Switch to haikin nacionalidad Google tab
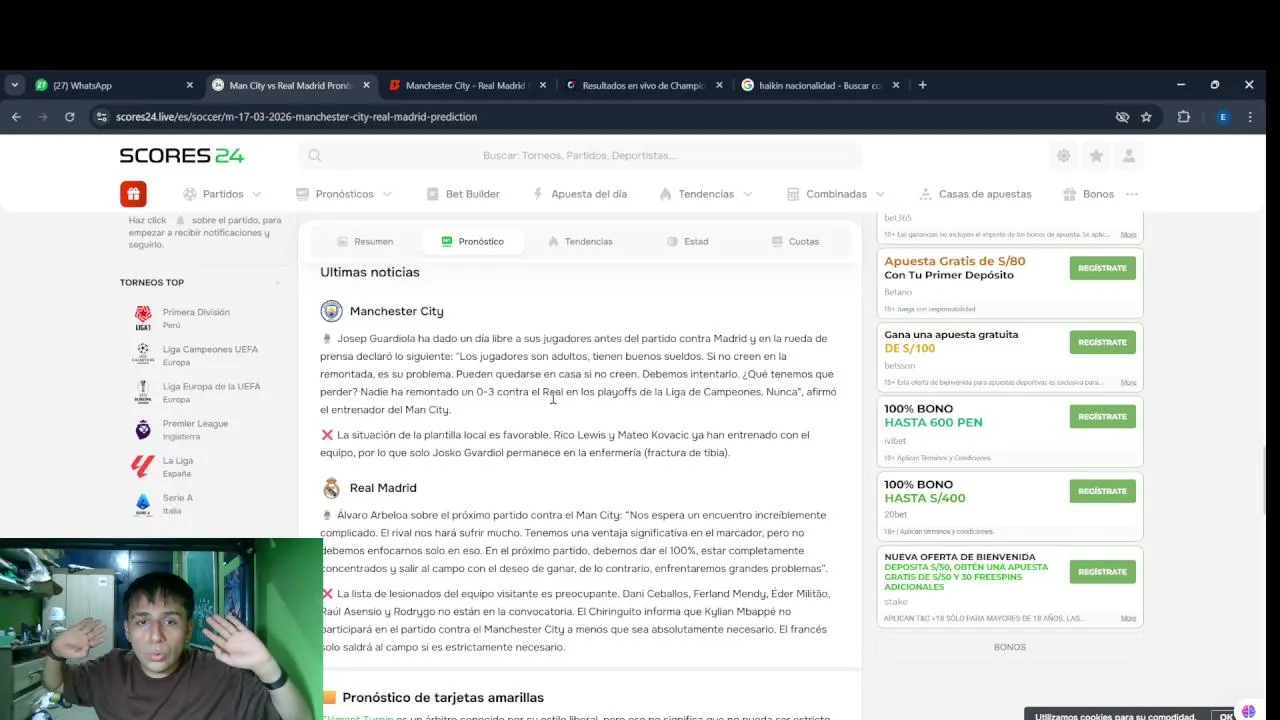 [820, 85]
